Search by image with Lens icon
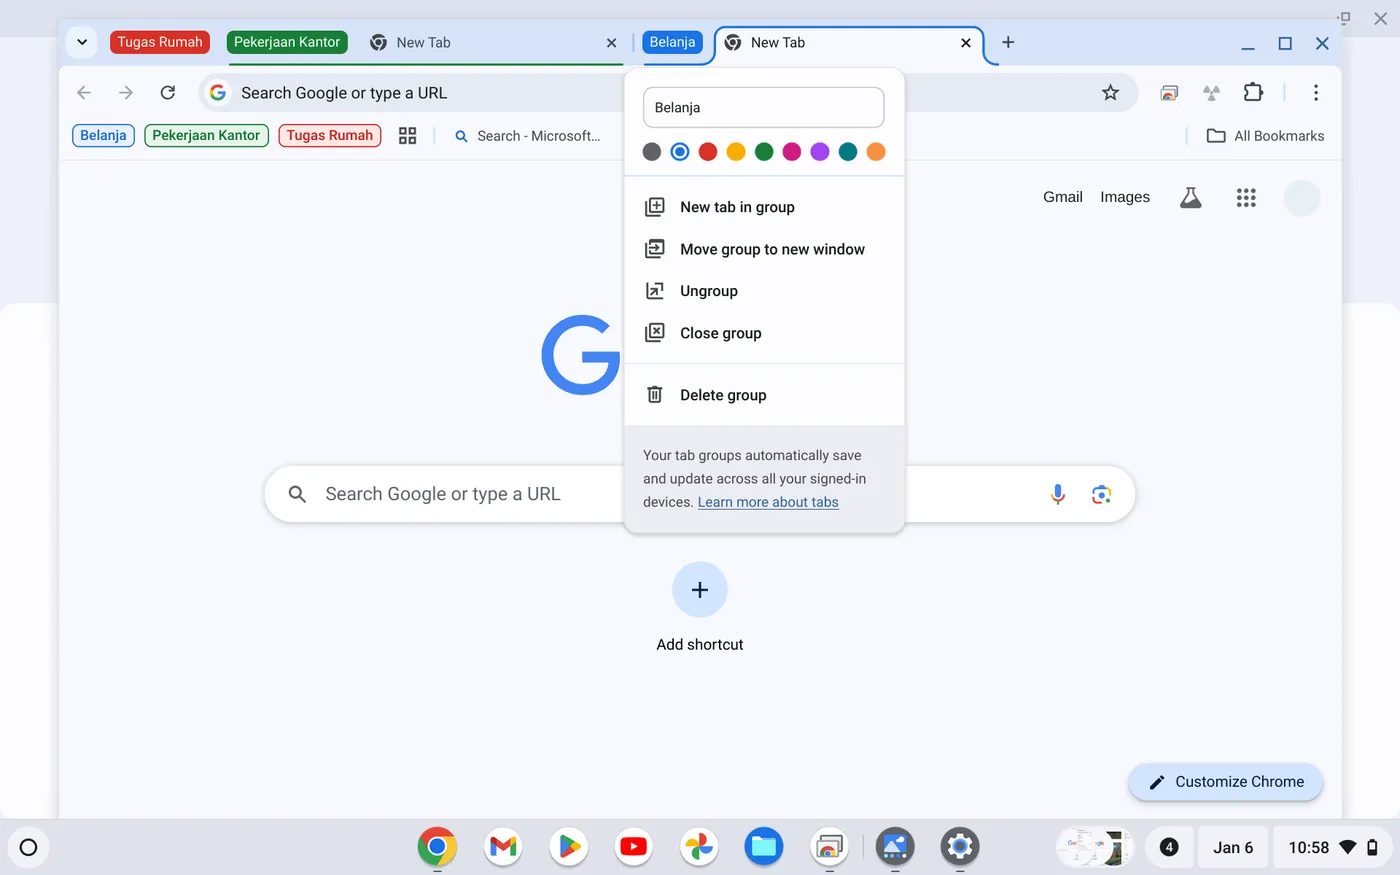The height and width of the screenshot is (875, 1400). pyautogui.click(x=1102, y=494)
